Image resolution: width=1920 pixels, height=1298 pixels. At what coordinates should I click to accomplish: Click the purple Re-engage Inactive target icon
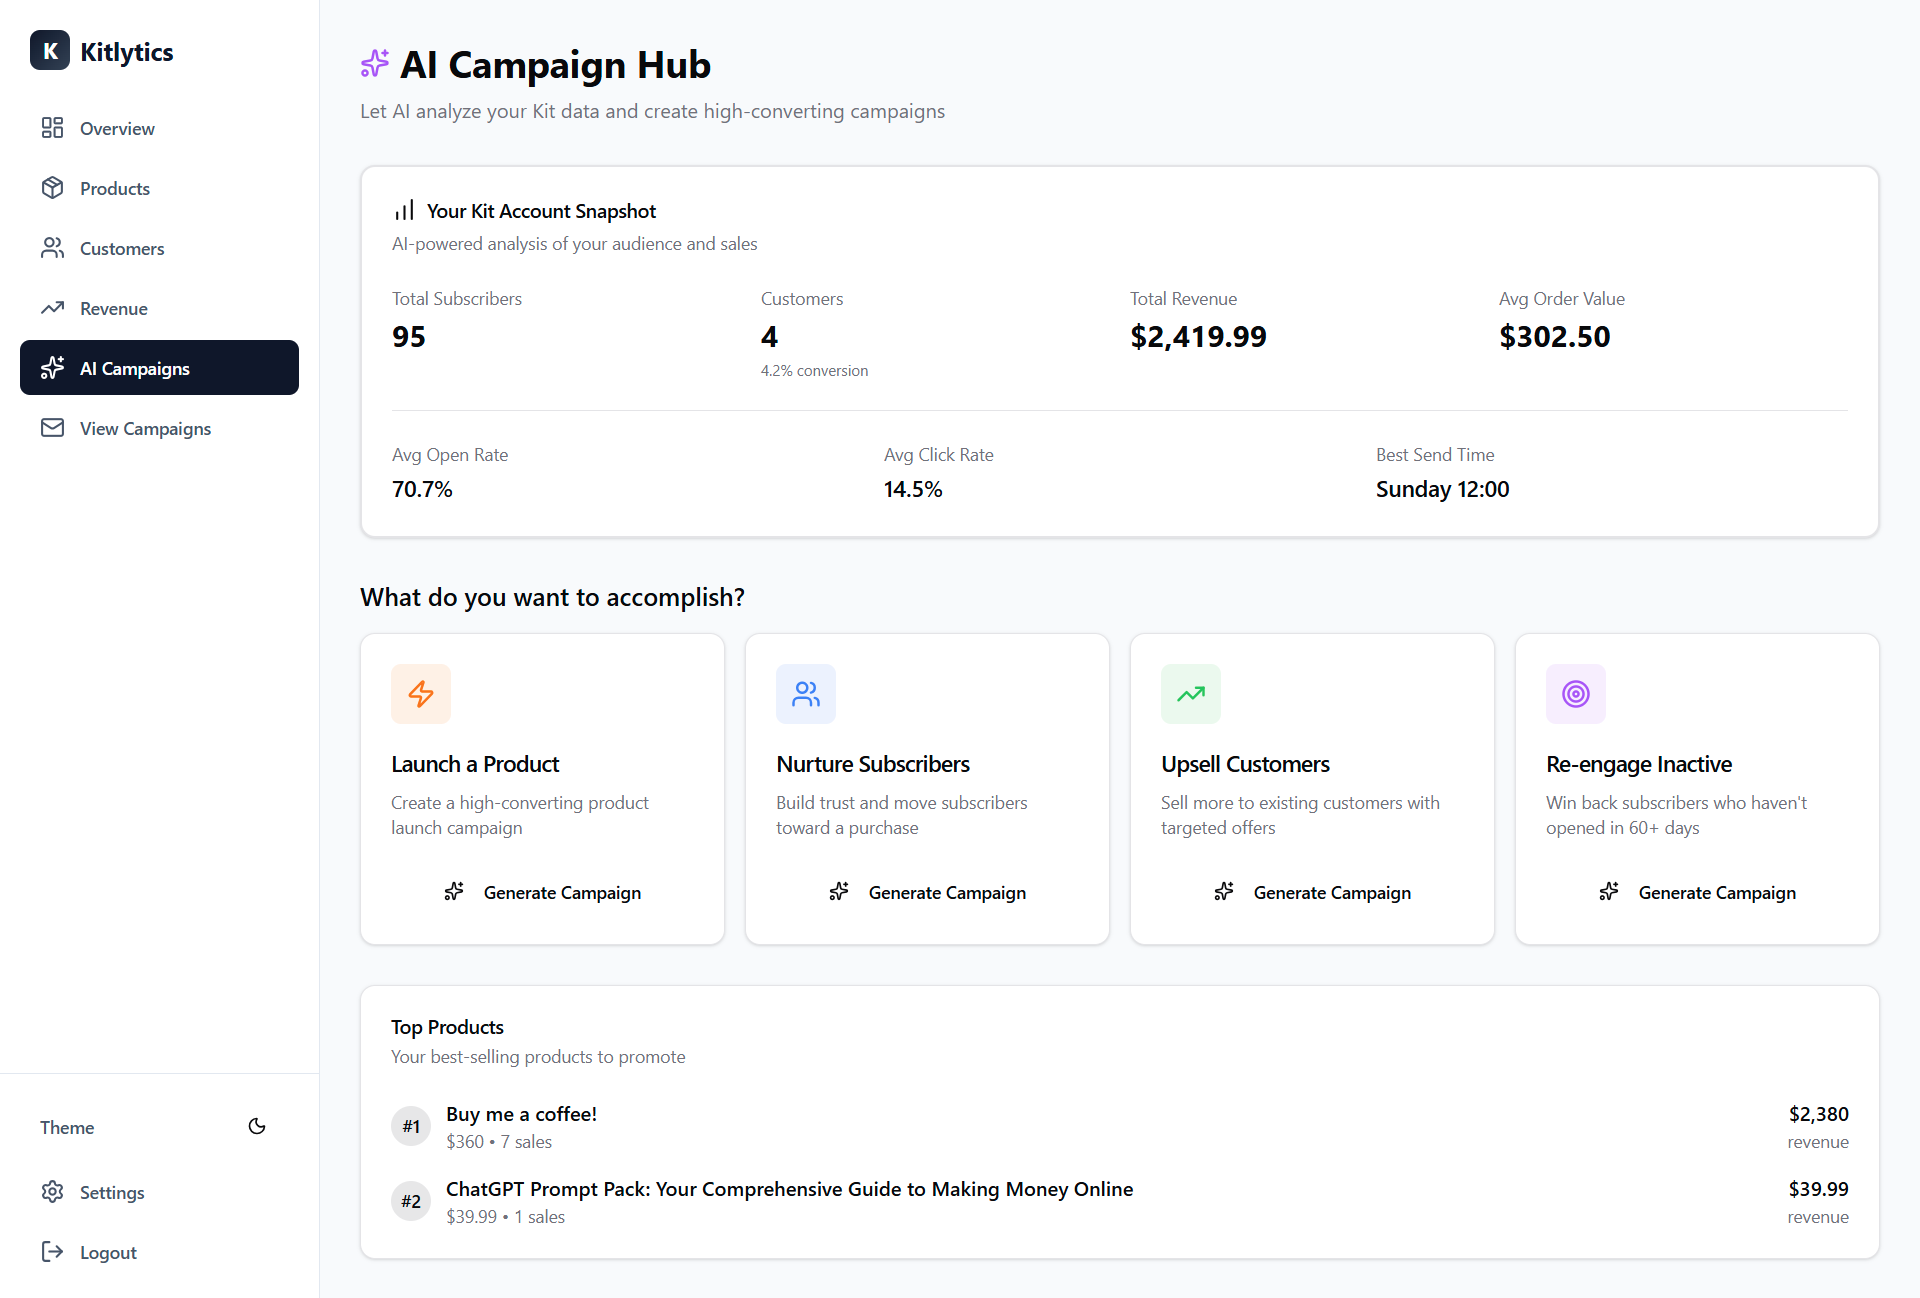[x=1576, y=694]
